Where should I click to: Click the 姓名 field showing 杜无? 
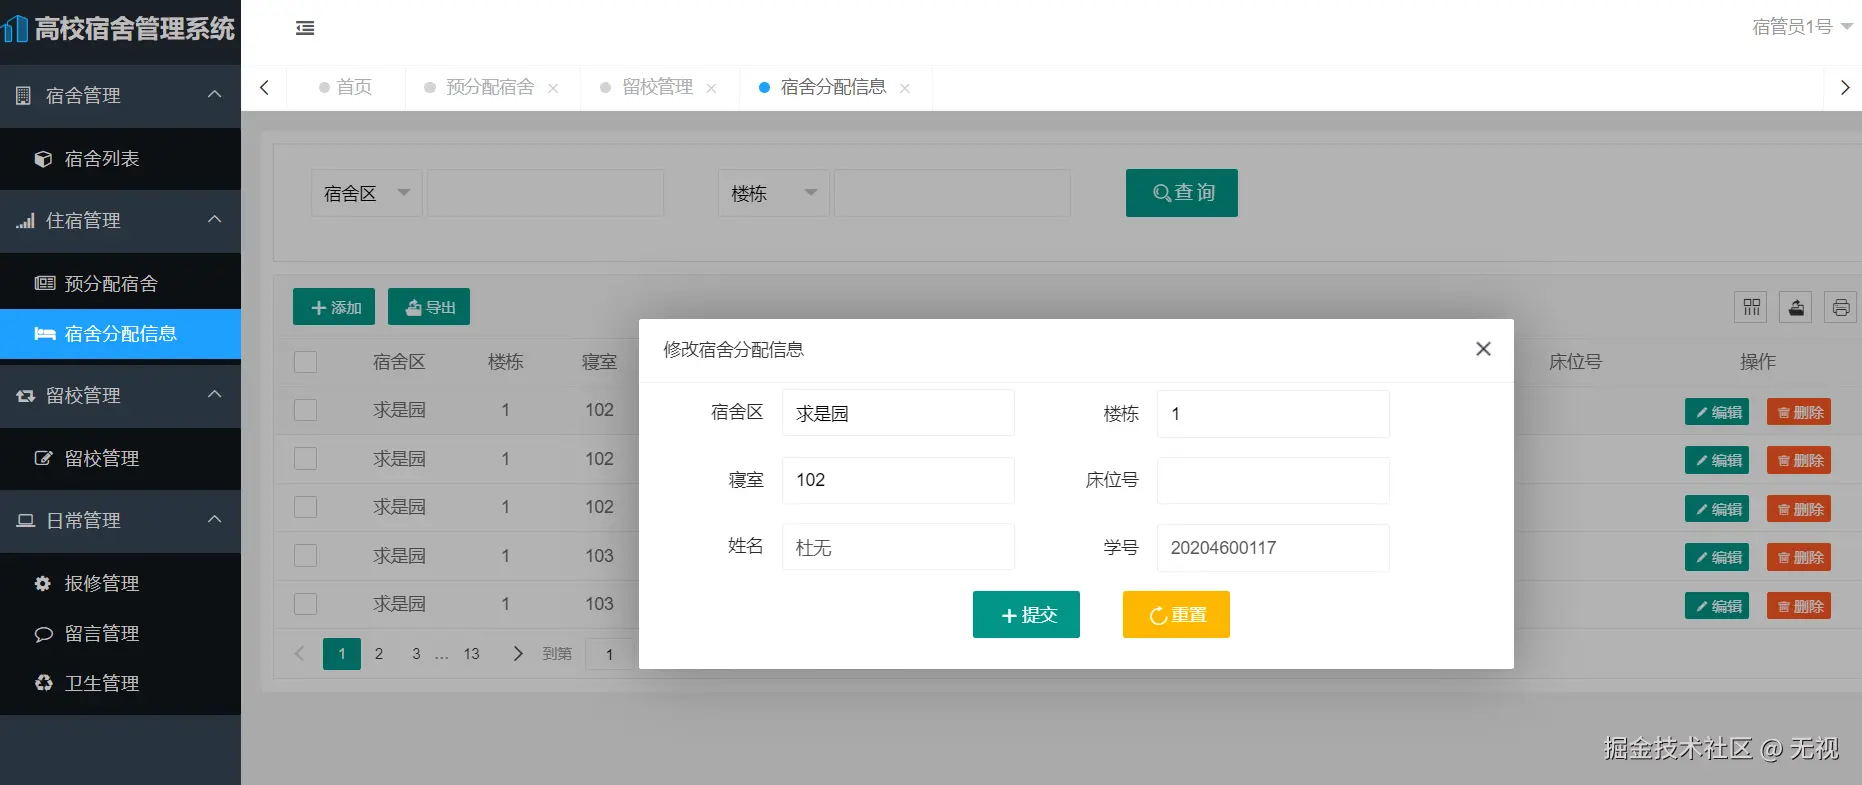point(898,547)
